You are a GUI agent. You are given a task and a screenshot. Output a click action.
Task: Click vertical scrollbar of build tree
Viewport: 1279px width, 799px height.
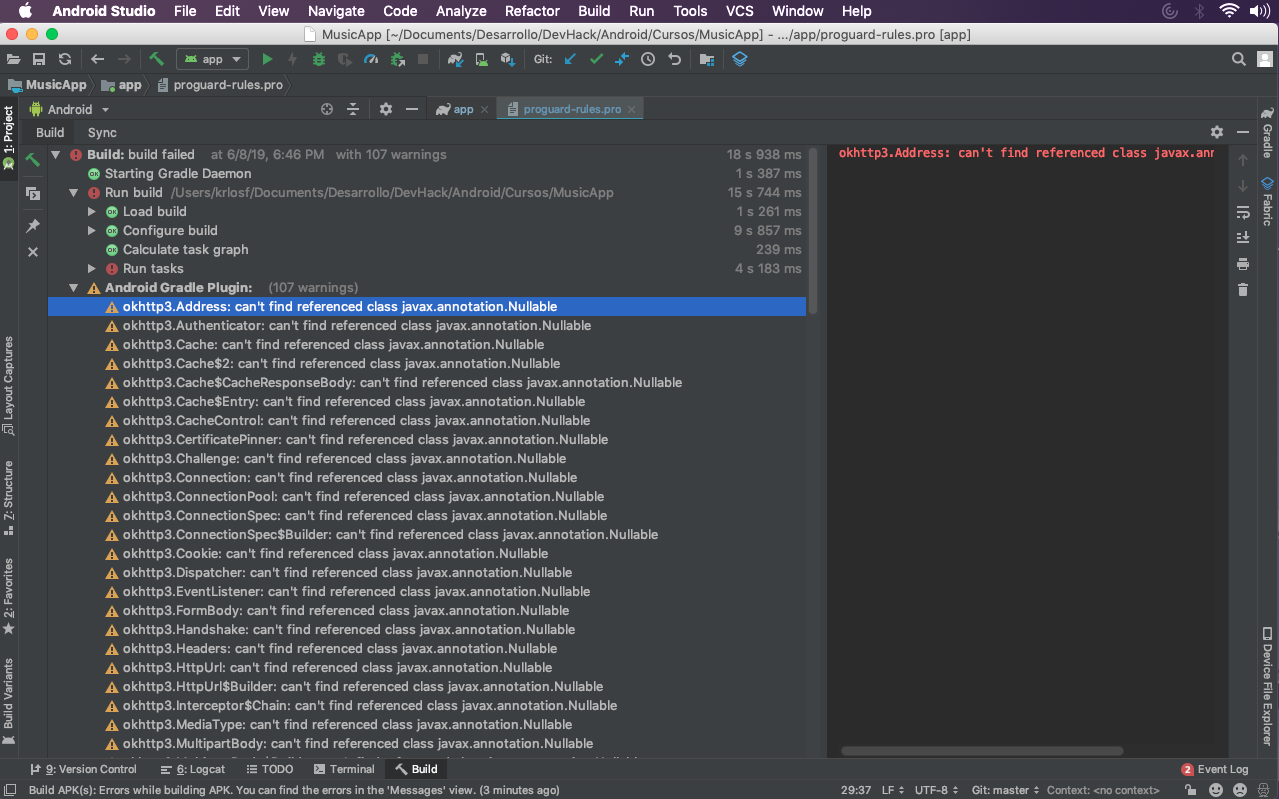coord(814,229)
